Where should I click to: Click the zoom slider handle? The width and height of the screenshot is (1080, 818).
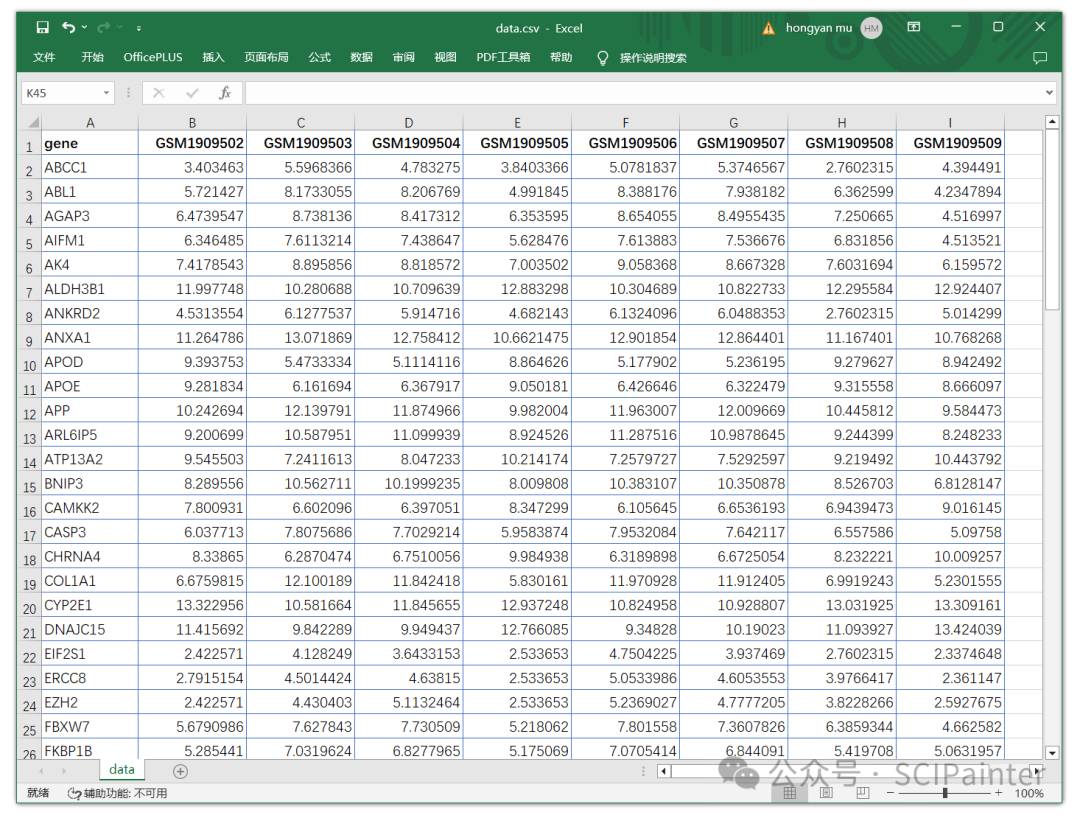click(945, 793)
